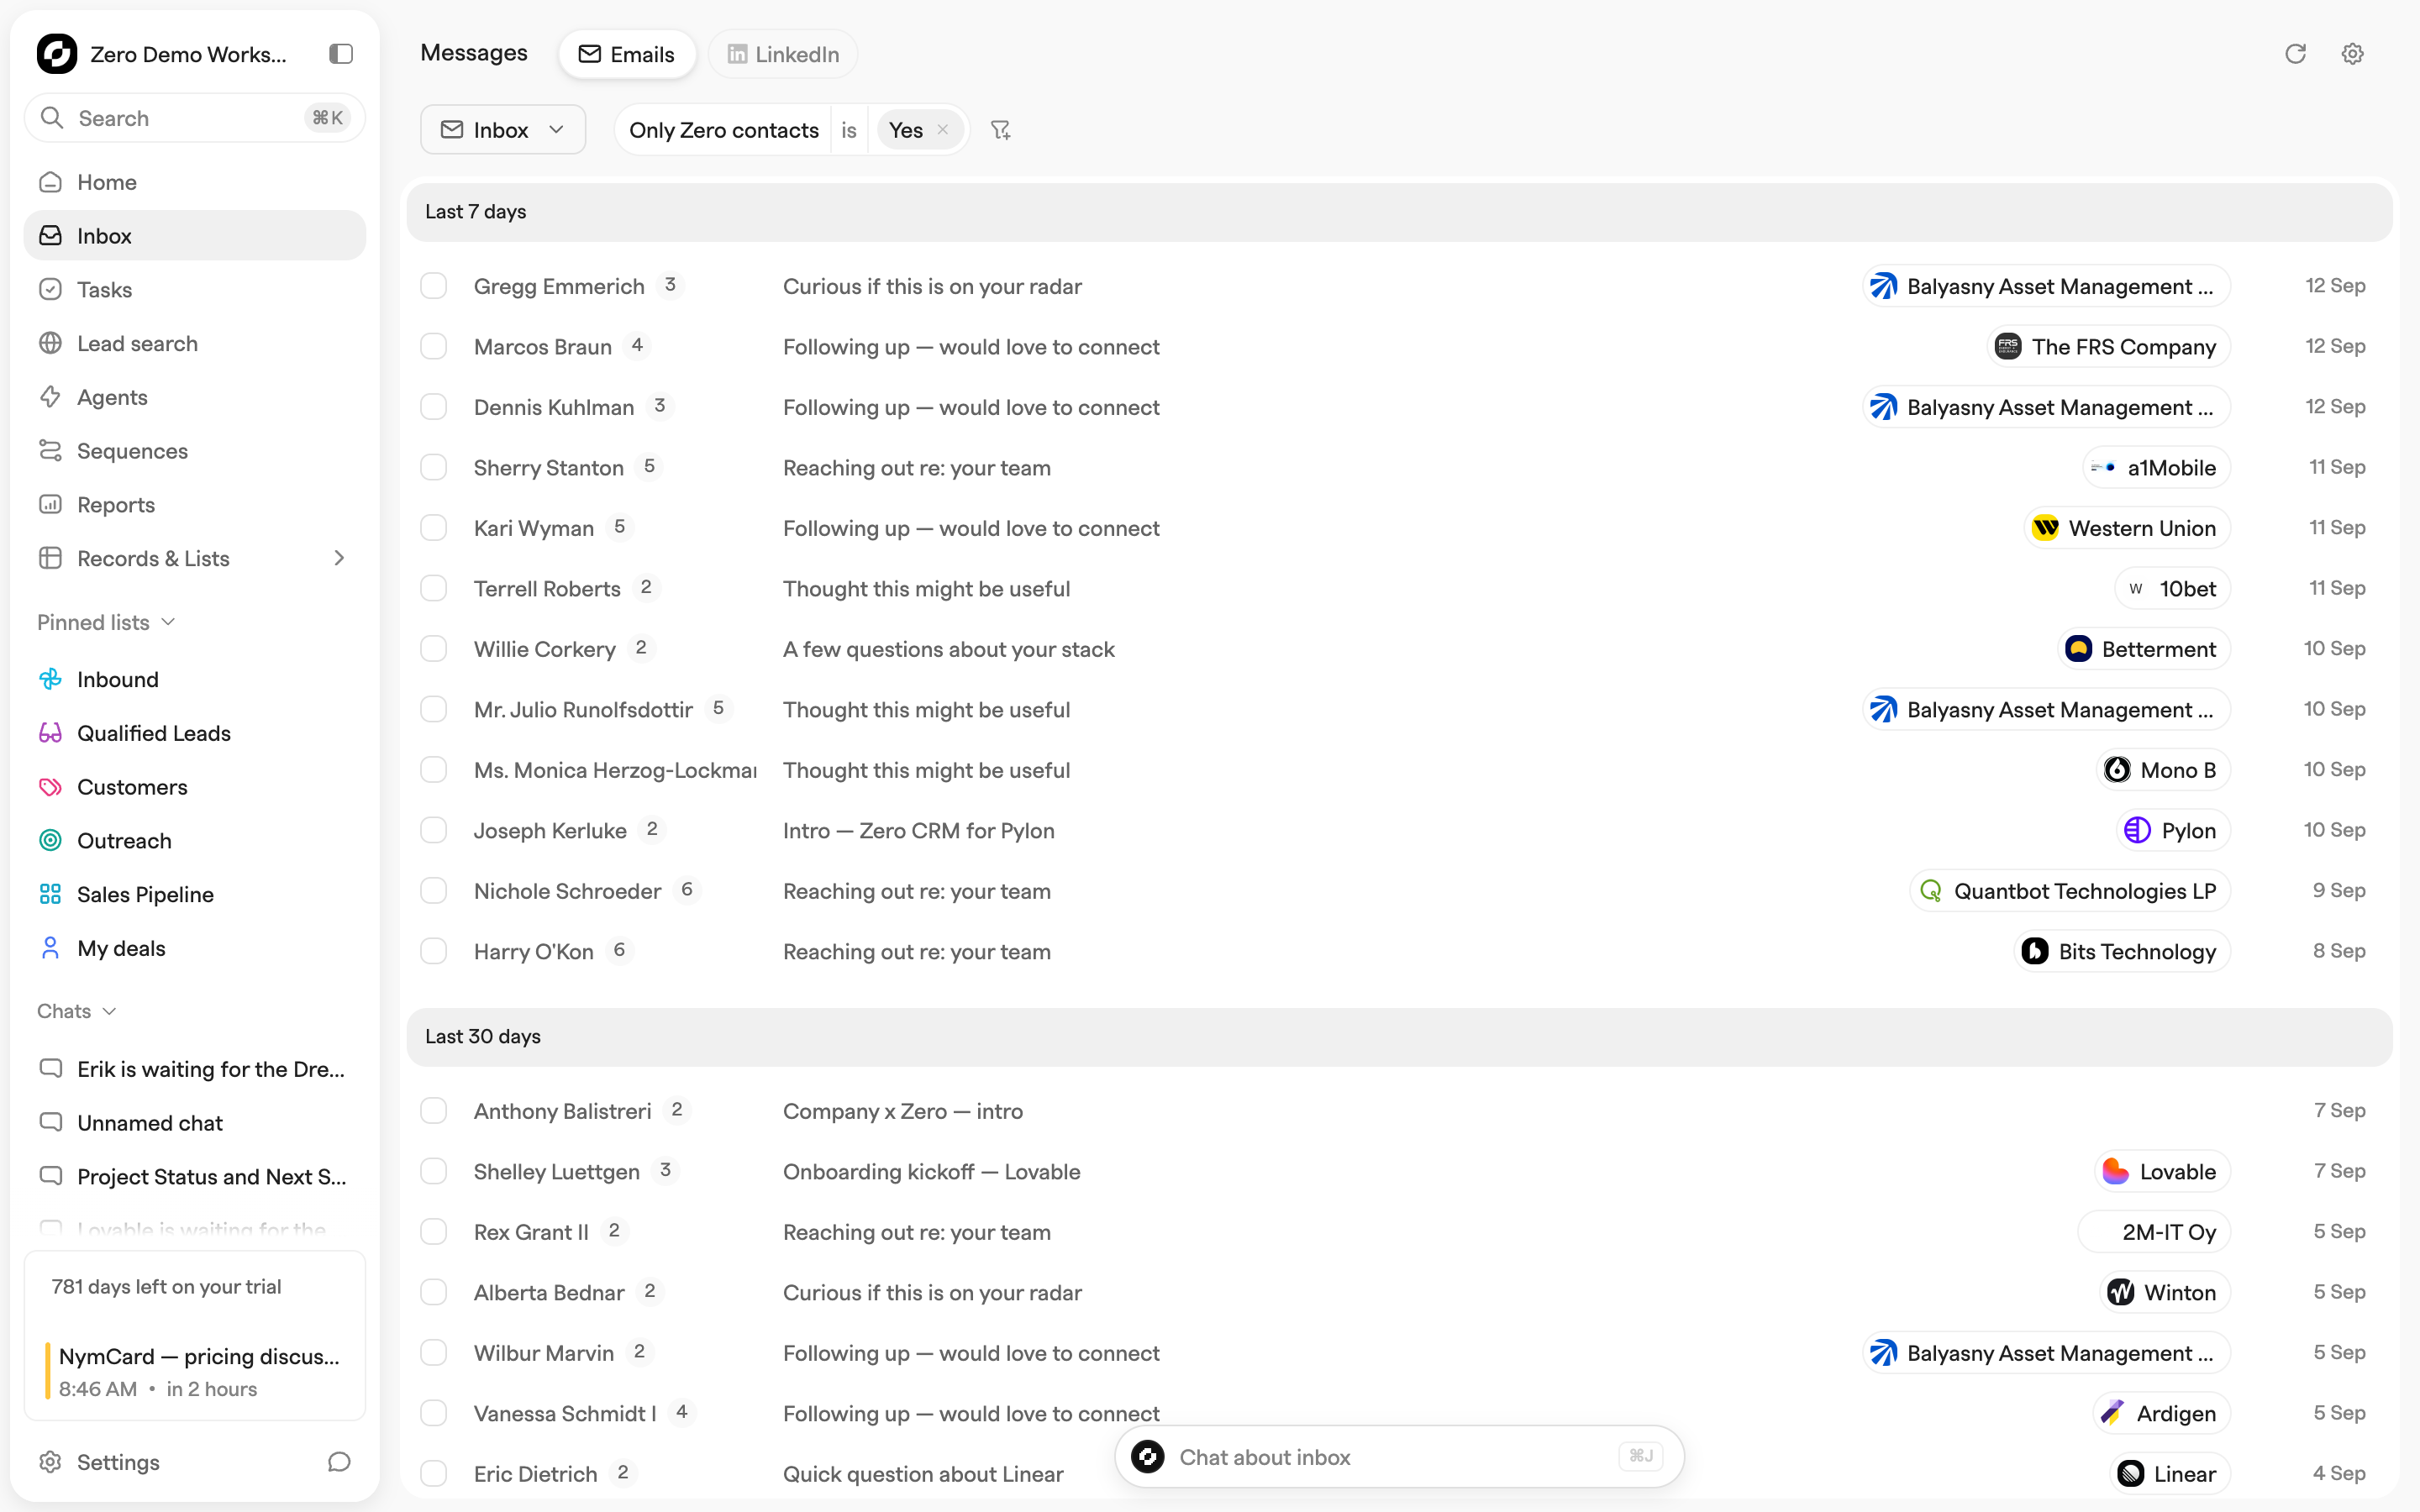This screenshot has width=2420, height=1512.
Task: Click the add filter funnel icon
Action: click(x=1000, y=130)
